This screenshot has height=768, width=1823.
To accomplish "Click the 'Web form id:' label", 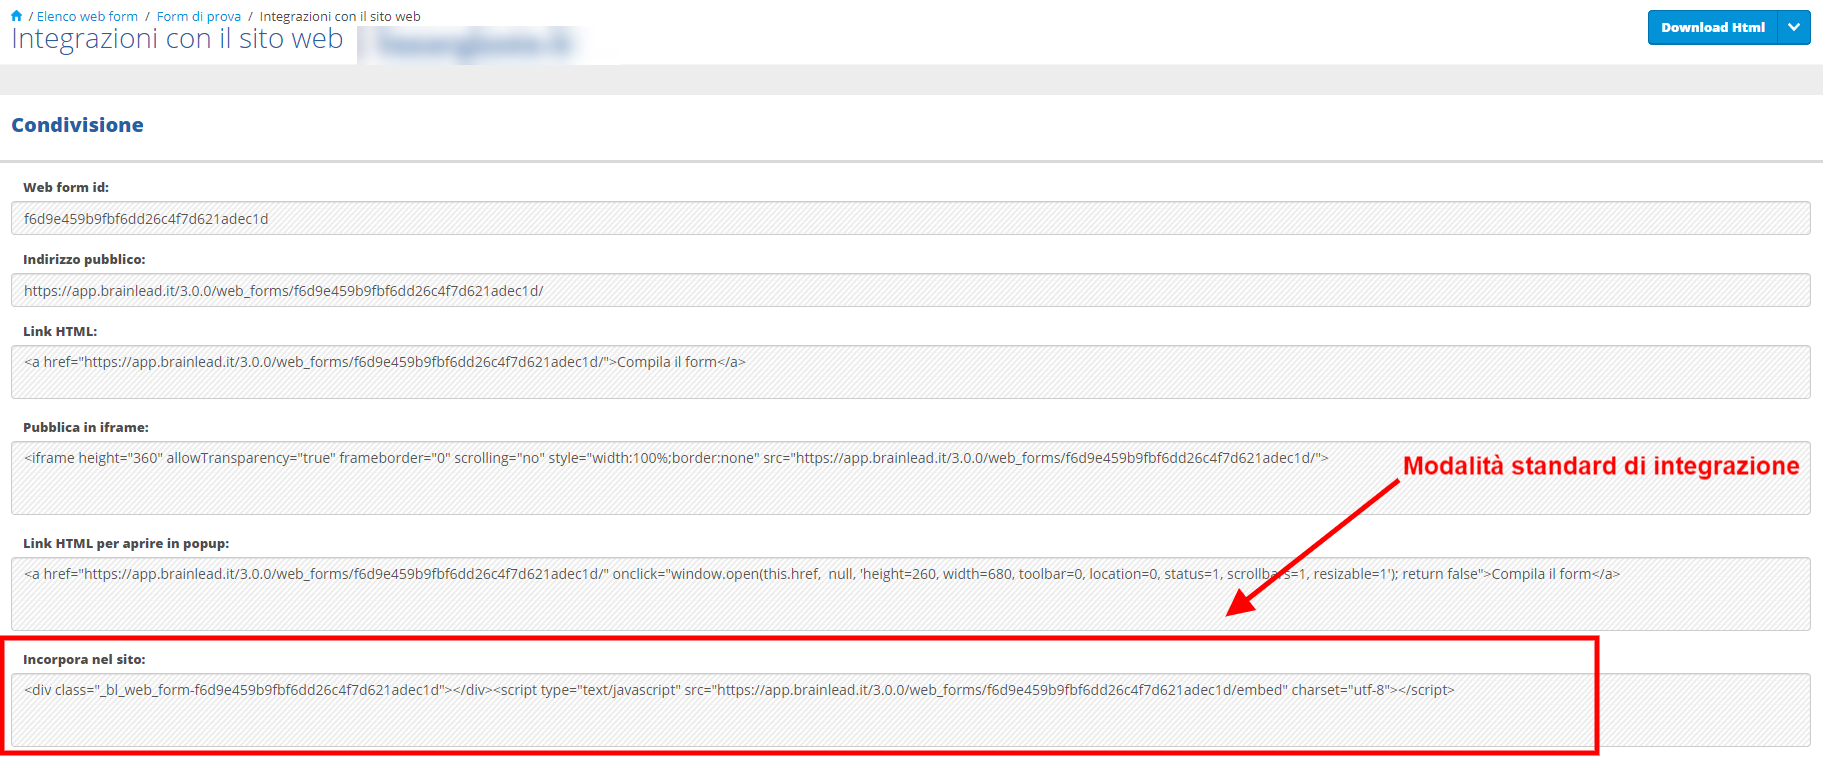I will (x=66, y=187).
